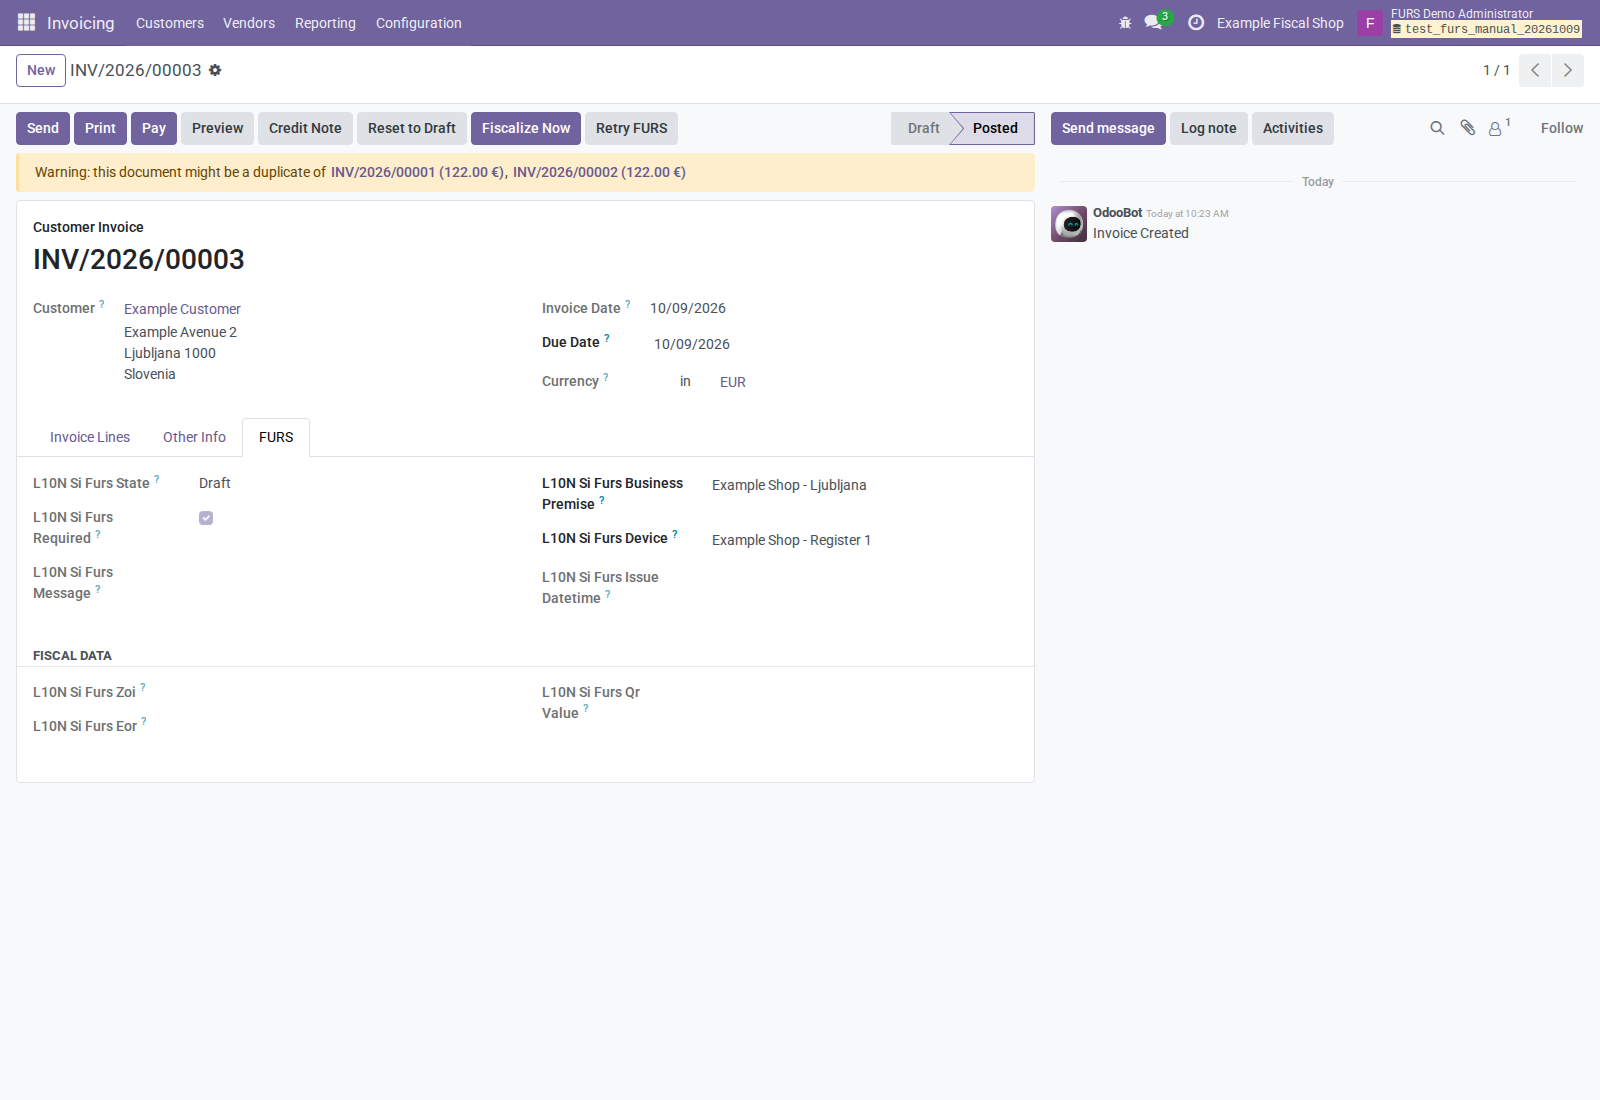1600x1100 pixels.
Task: Search messages in chatter magnifier icon
Action: [1437, 128]
